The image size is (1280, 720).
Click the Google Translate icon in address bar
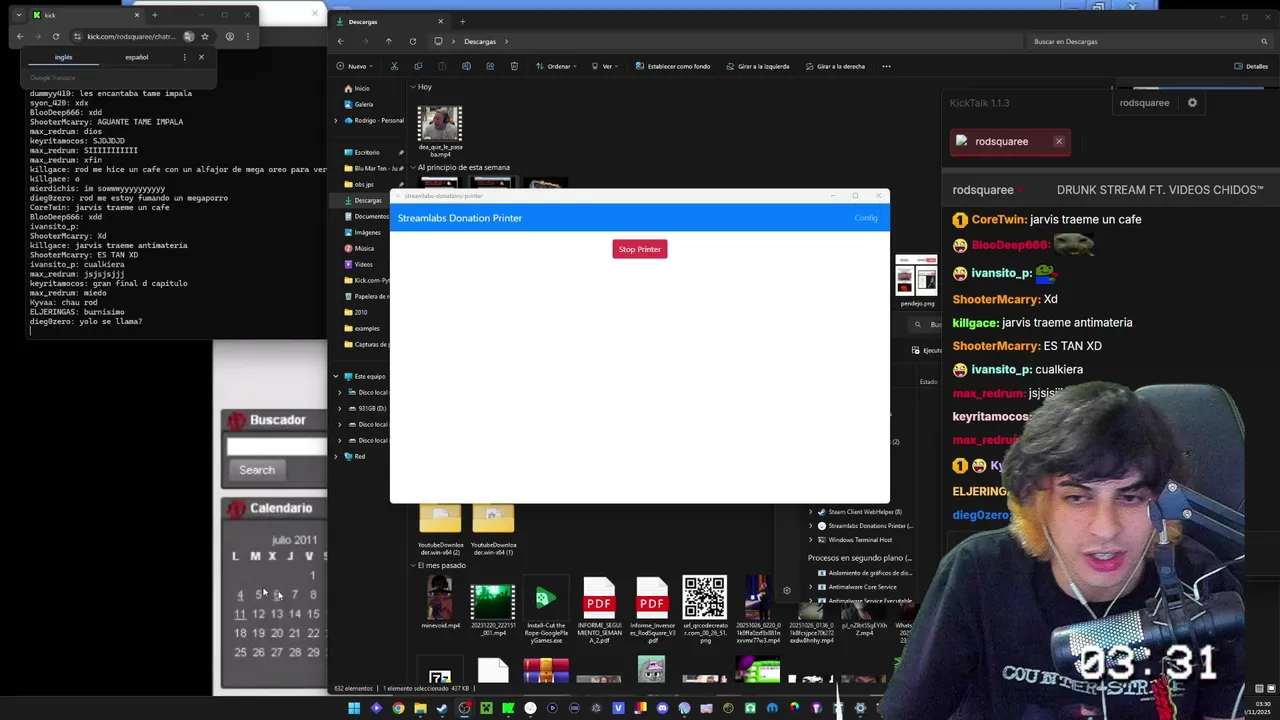coord(188,37)
